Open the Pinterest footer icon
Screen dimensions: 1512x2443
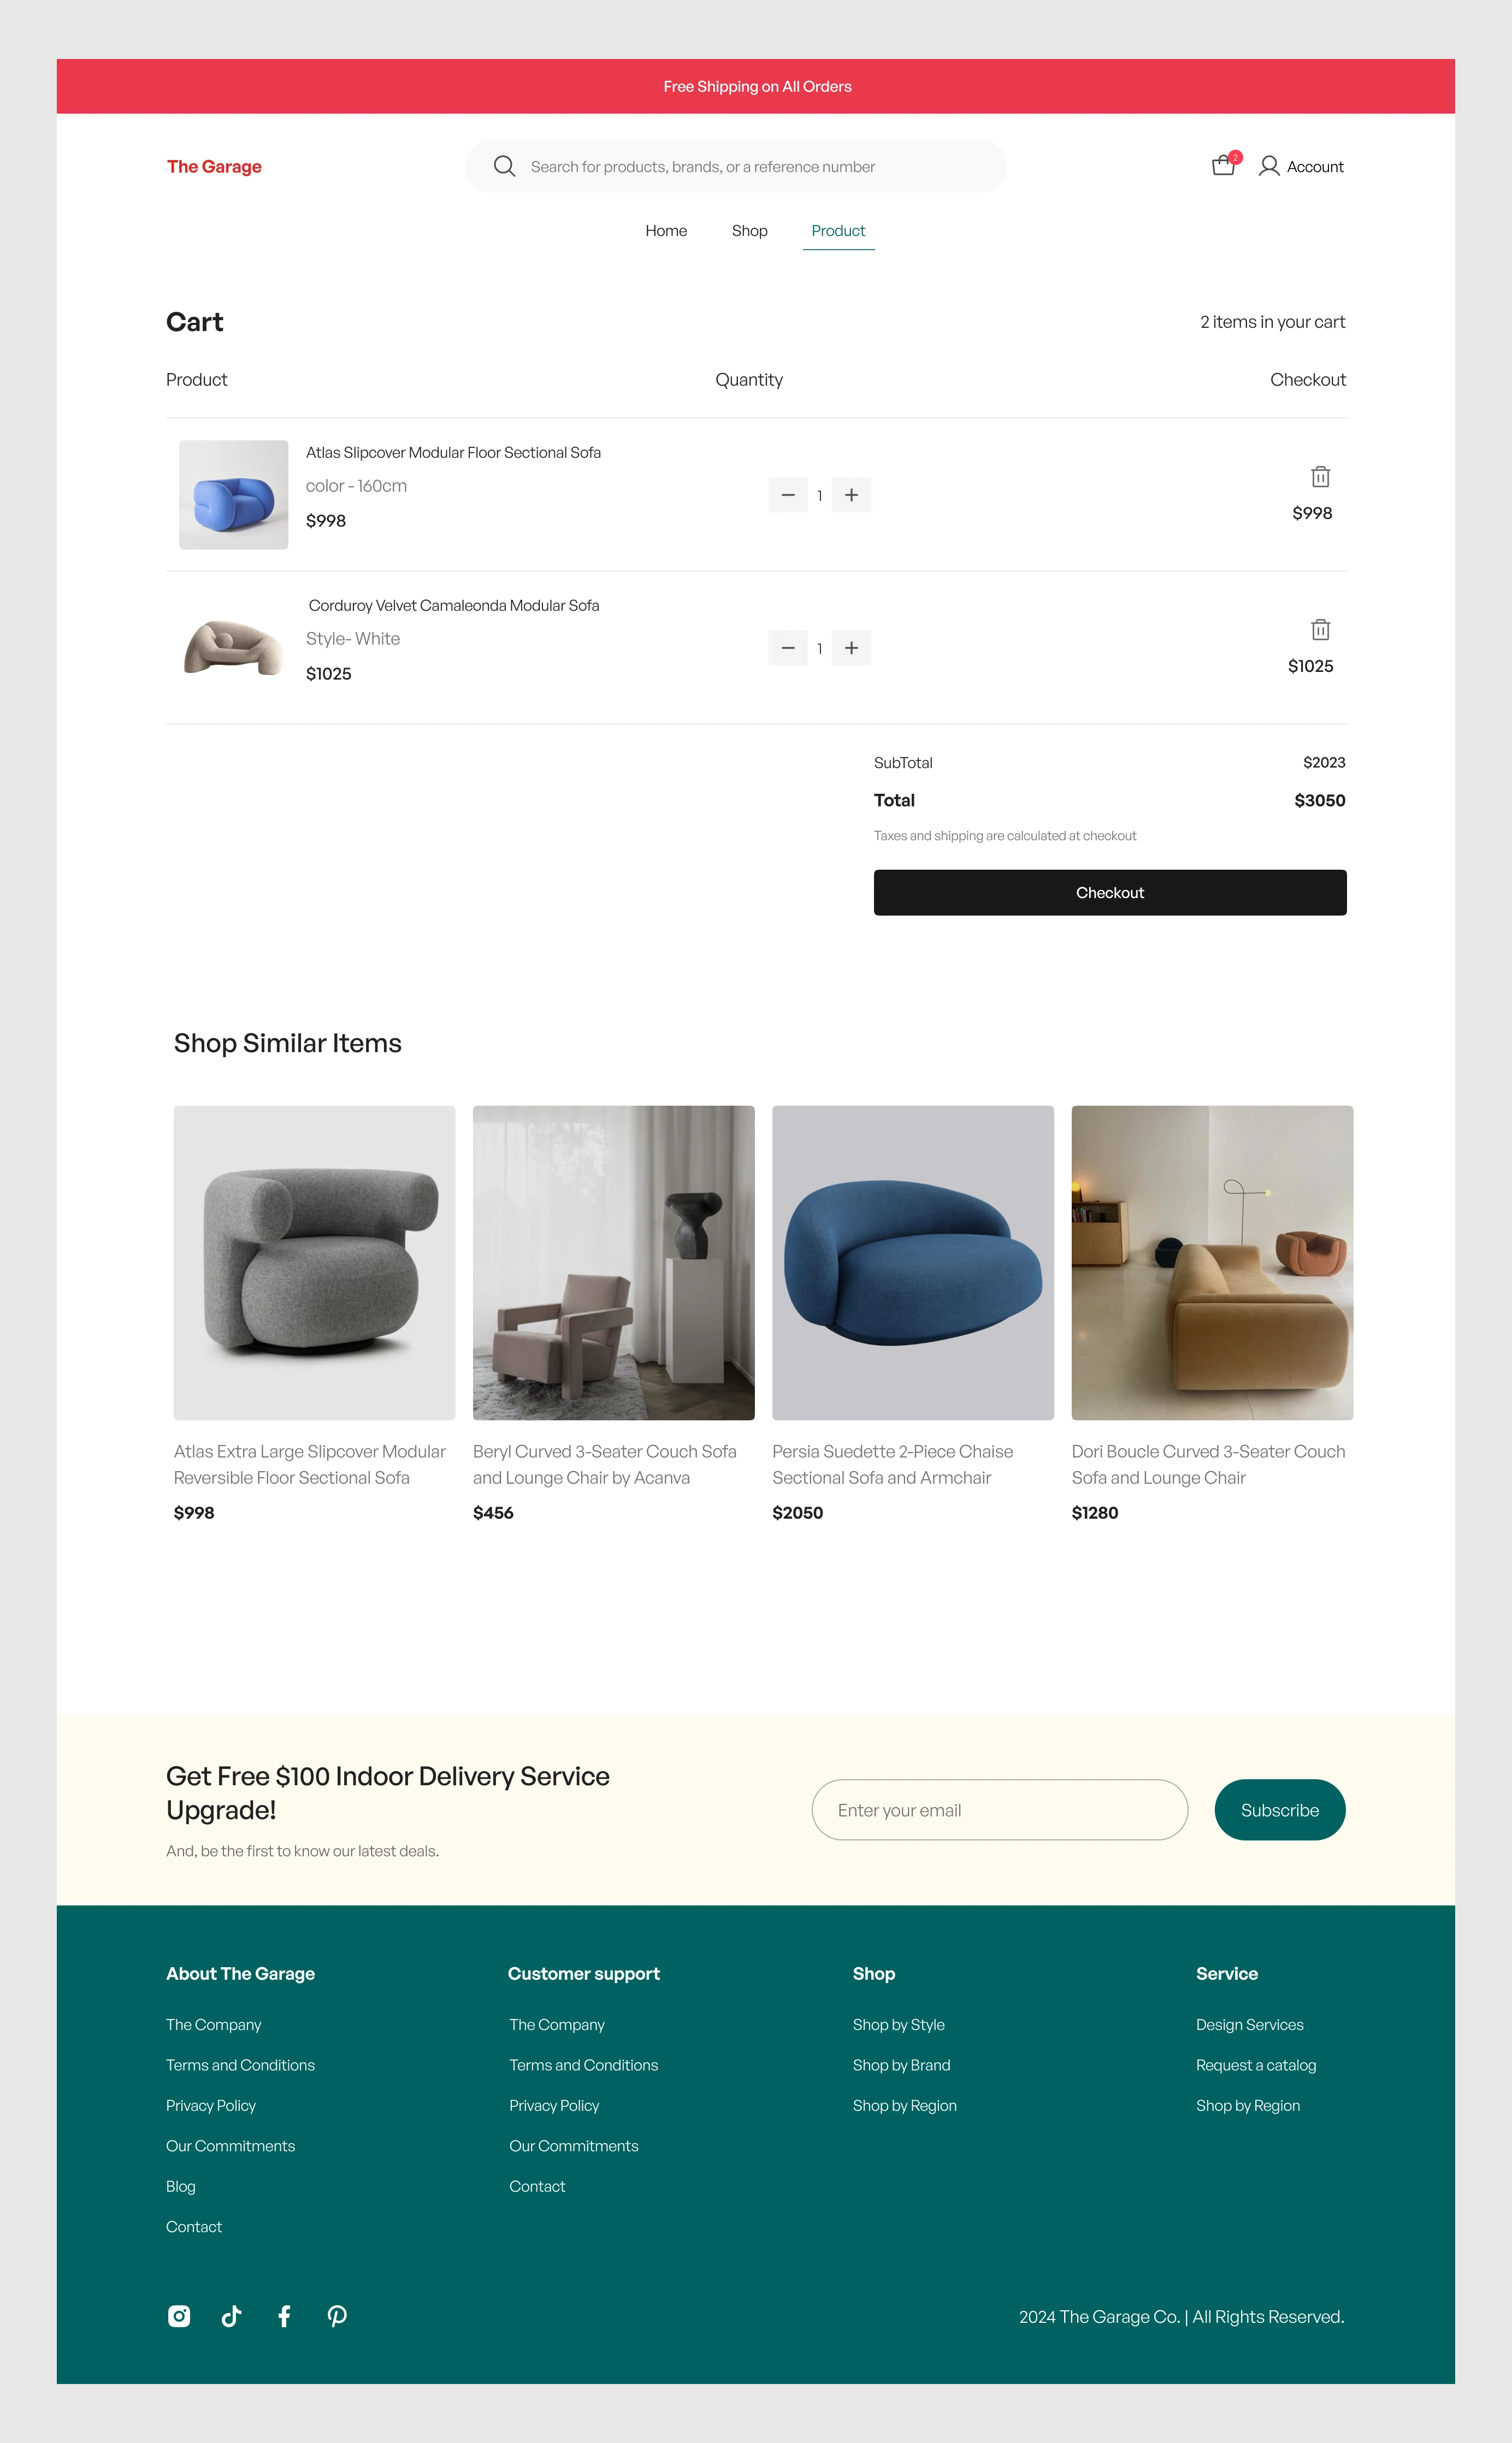click(337, 2316)
